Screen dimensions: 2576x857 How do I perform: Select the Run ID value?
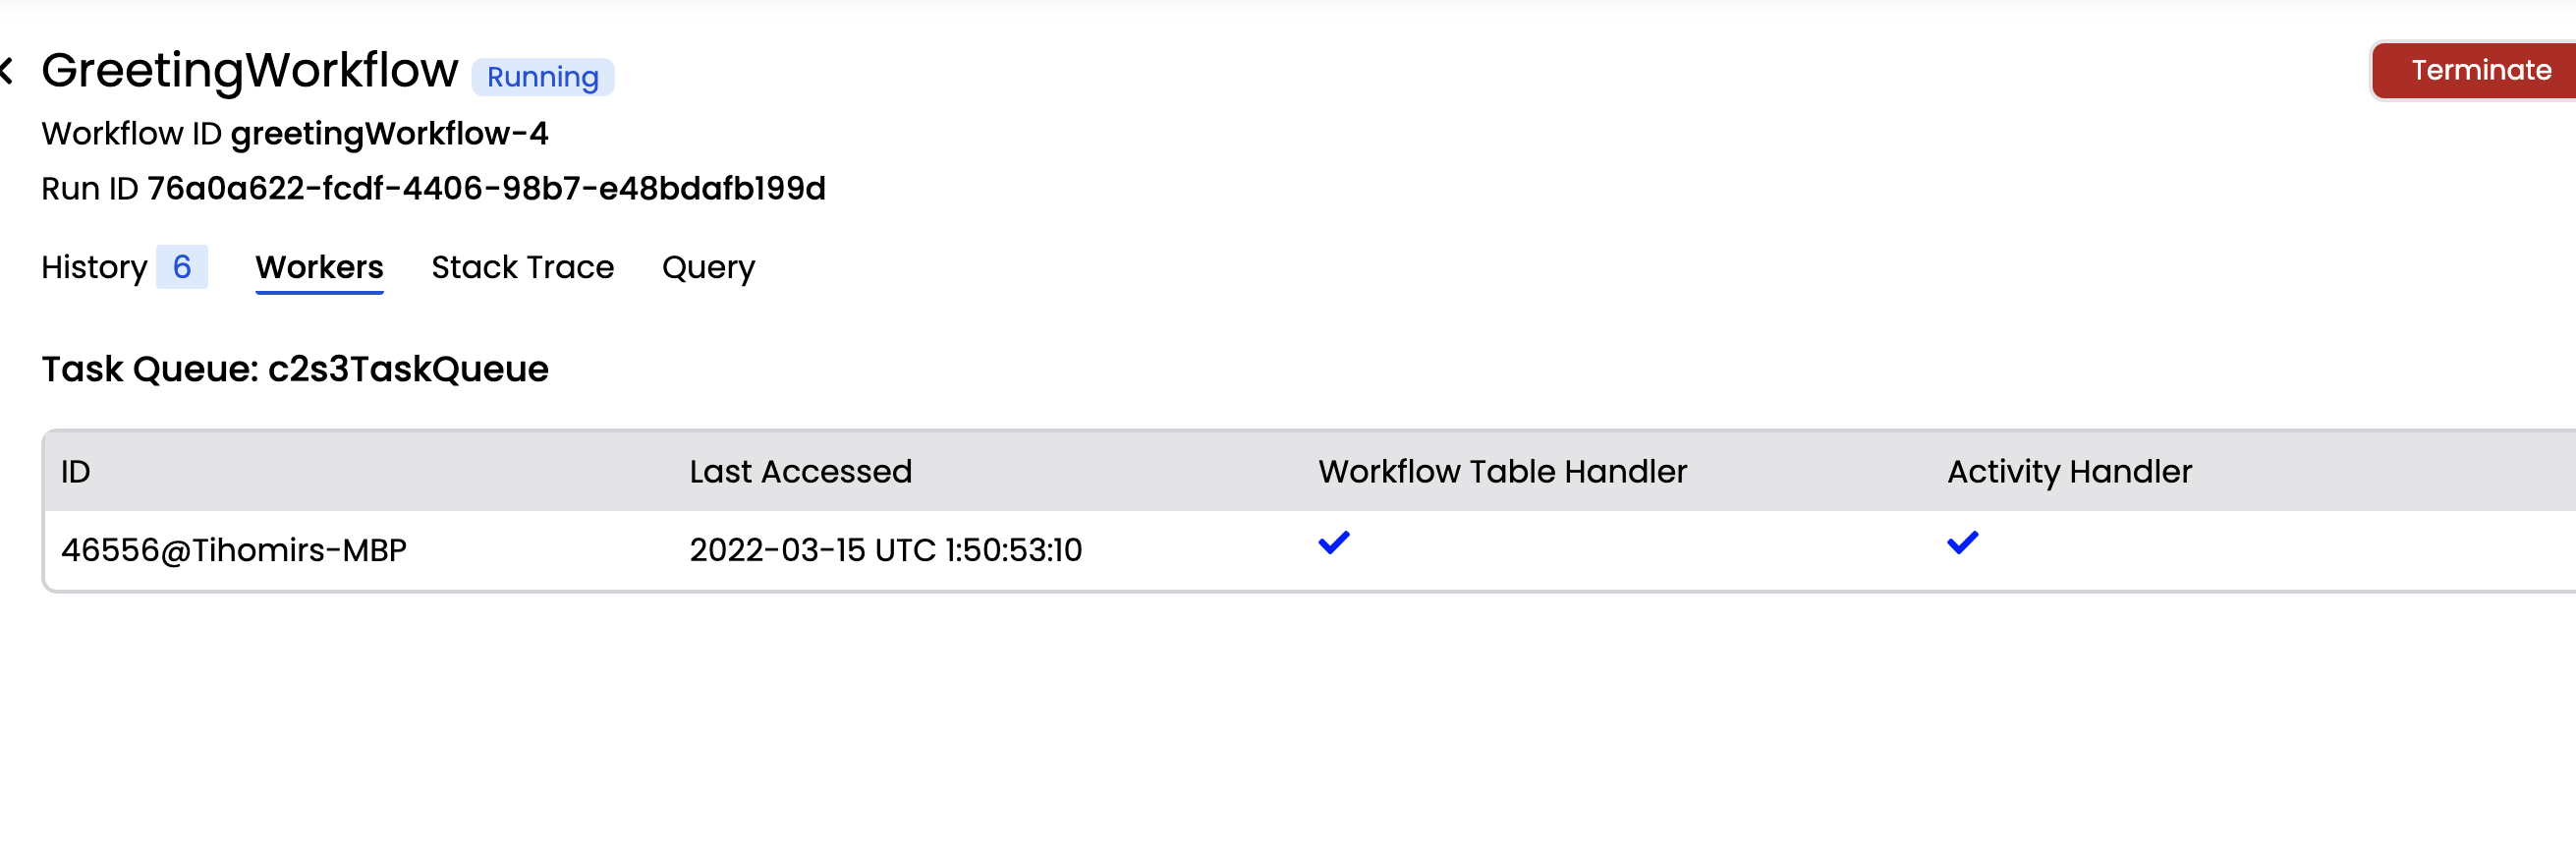487,188
